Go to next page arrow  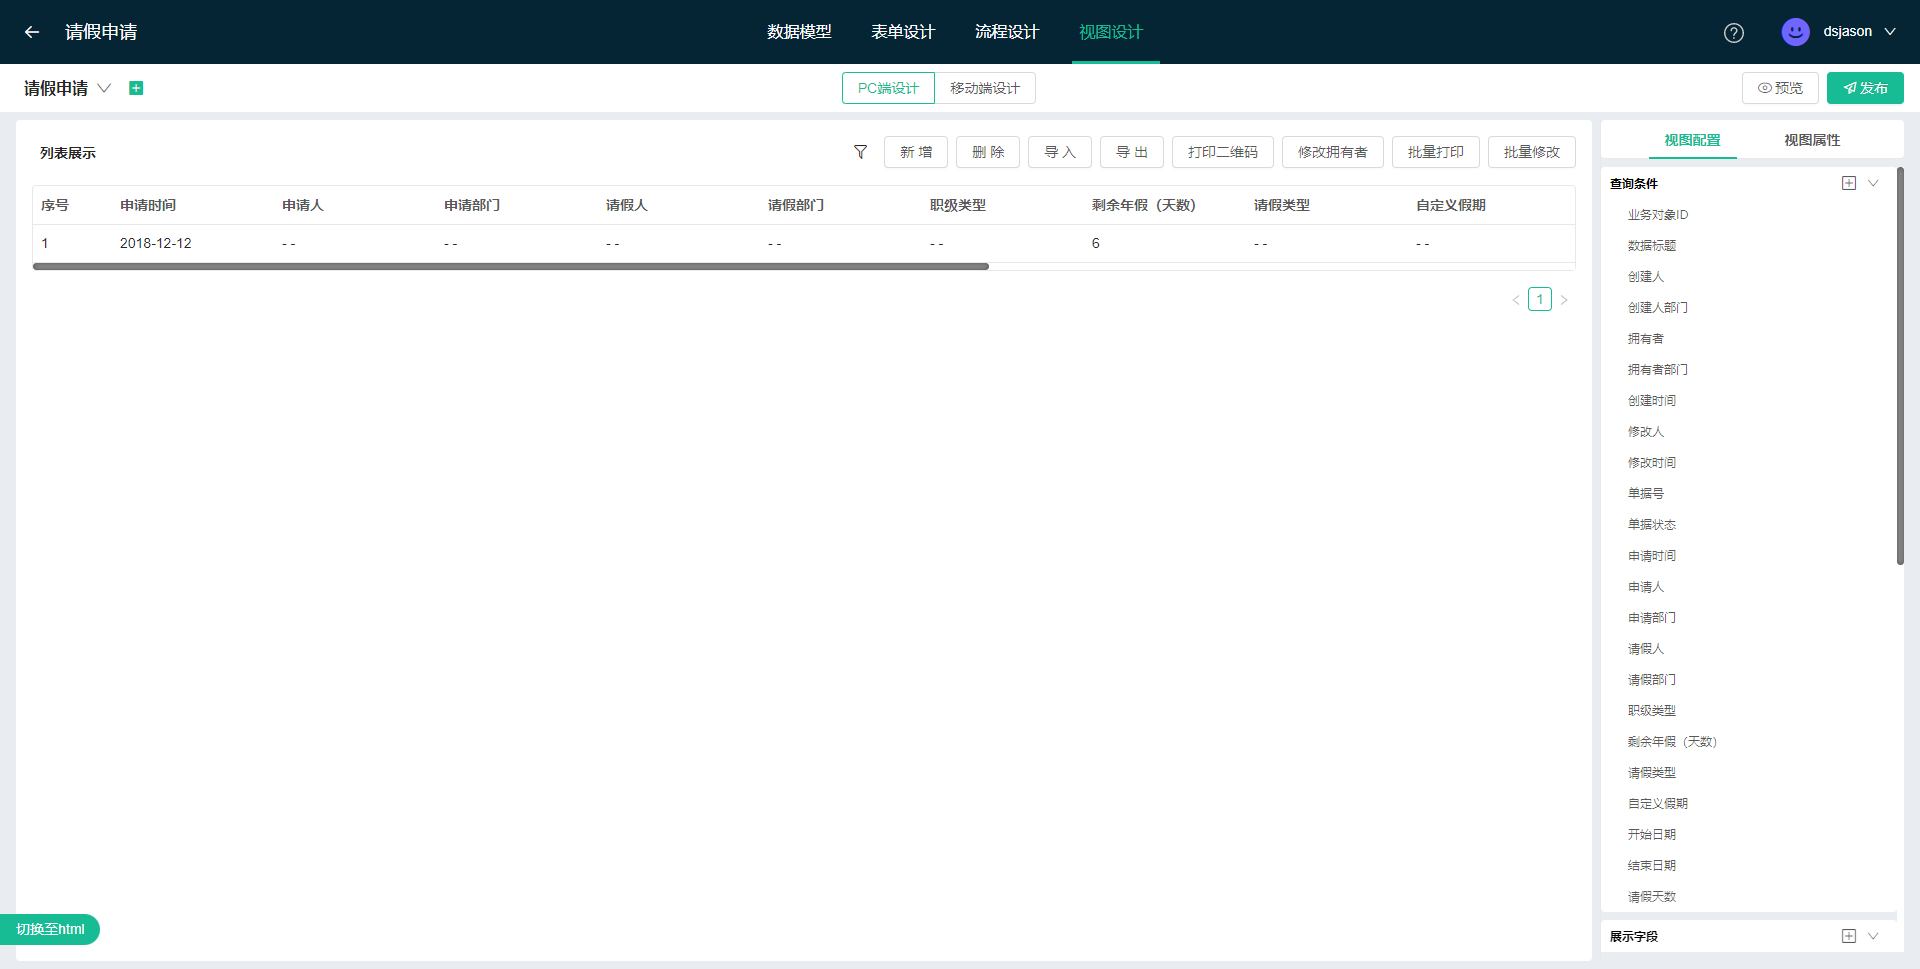coord(1564,299)
